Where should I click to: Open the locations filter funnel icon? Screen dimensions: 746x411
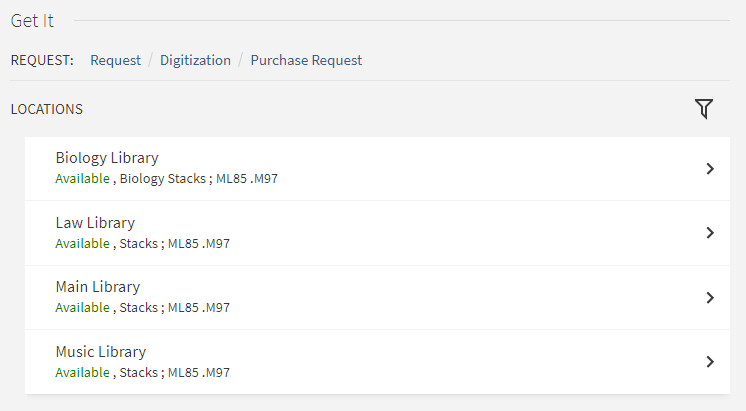coord(704,109)
